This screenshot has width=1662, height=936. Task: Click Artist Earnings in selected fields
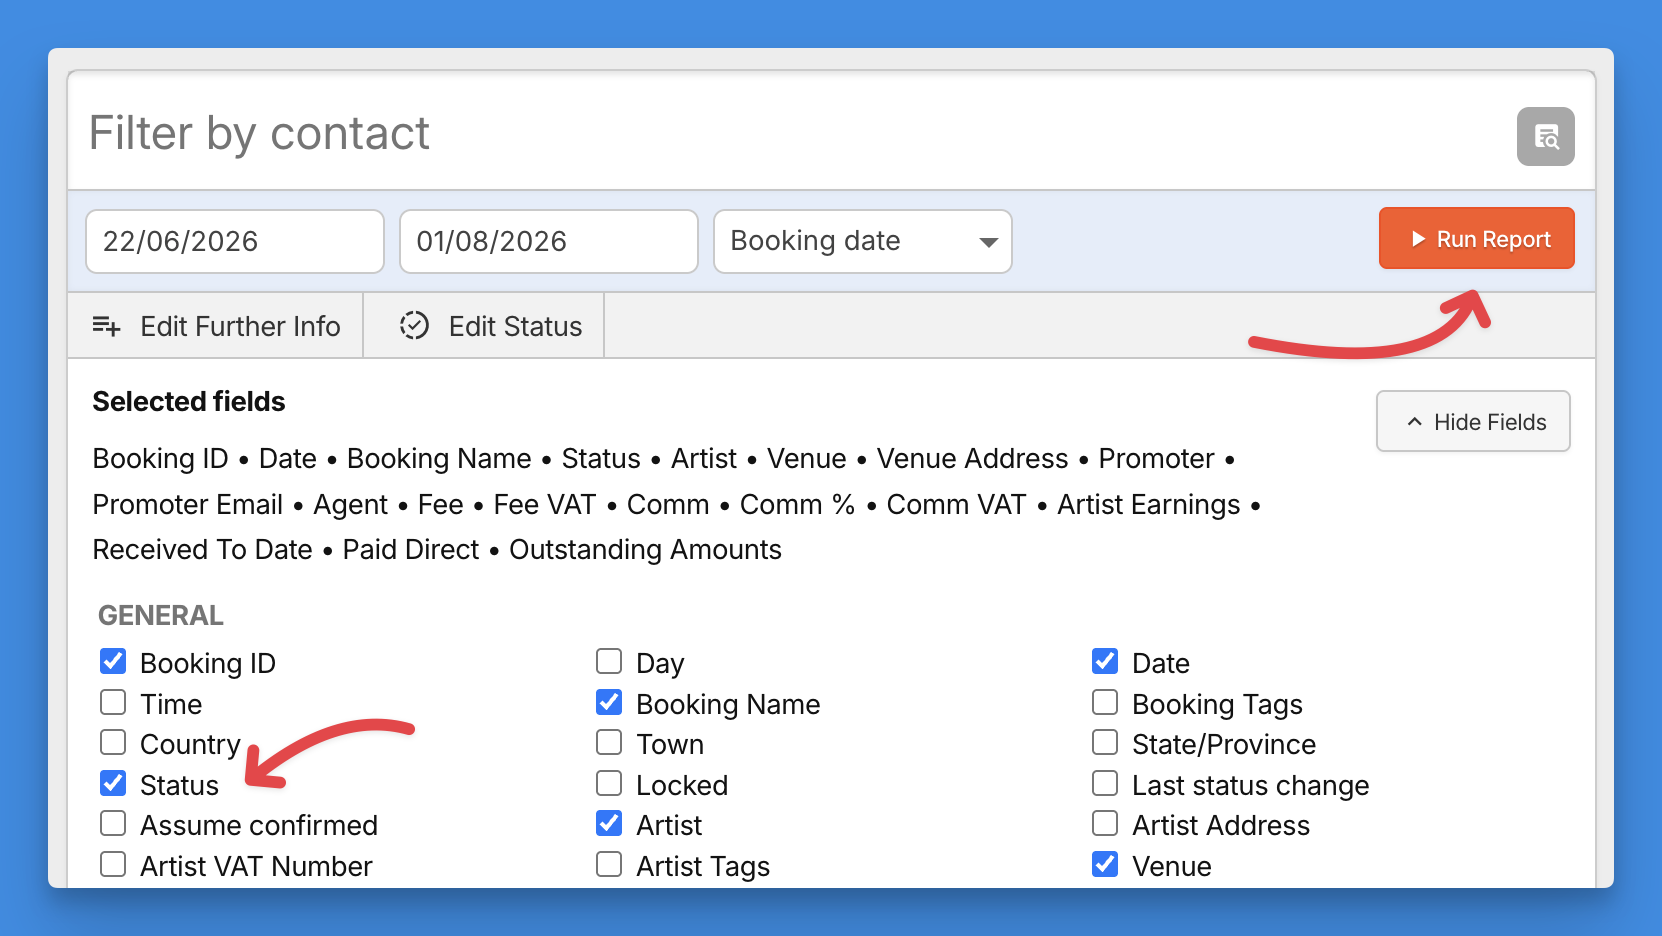pos(1148,505)
